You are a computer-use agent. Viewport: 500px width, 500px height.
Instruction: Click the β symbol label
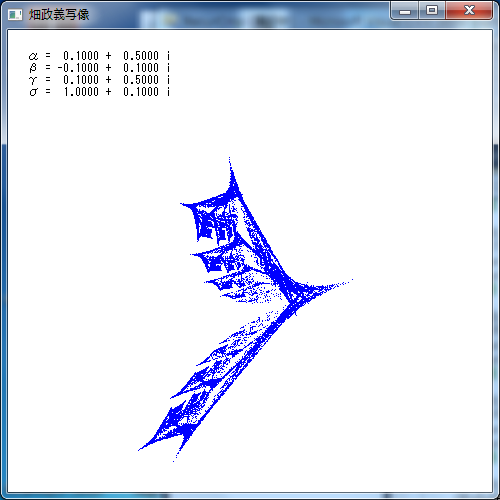pos(33,68)
